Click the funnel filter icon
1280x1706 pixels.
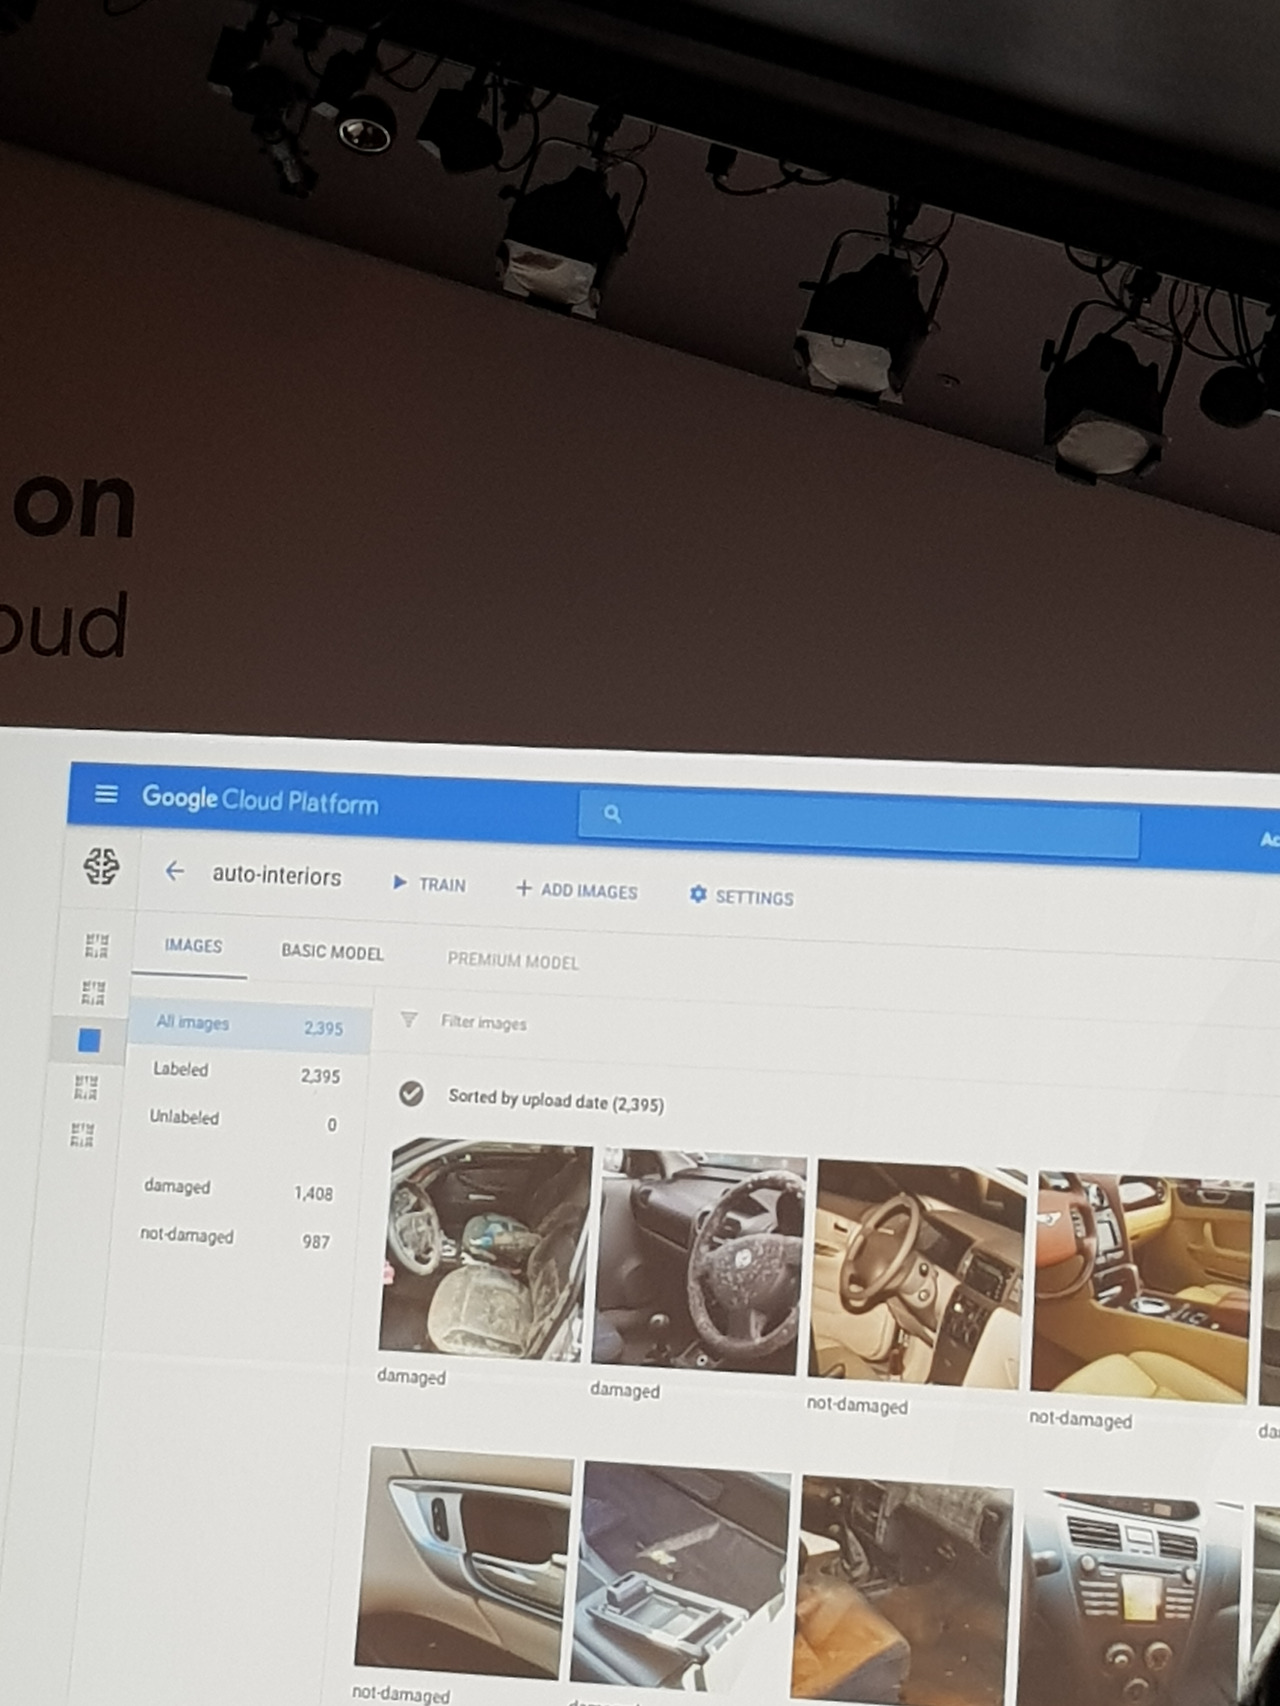408,1020
